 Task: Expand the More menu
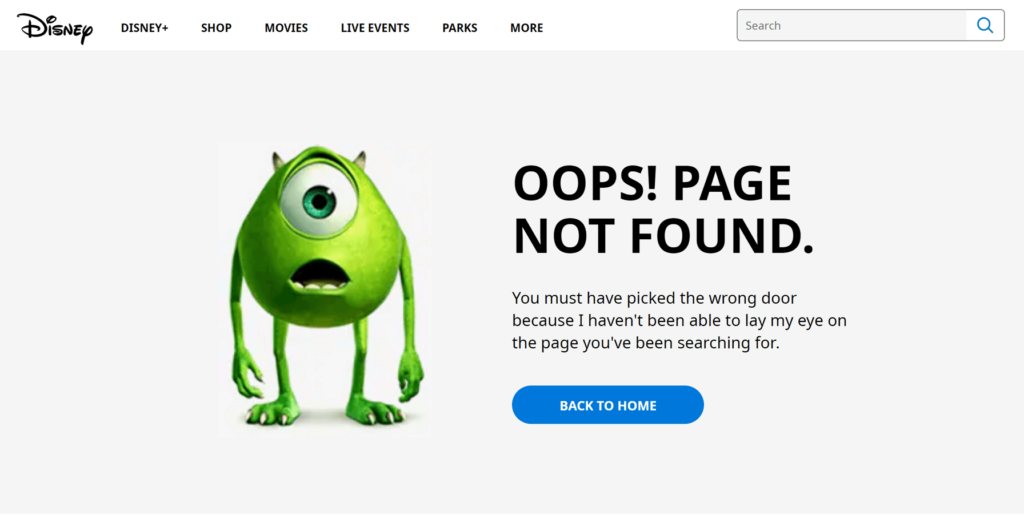[x=526, y=28]
